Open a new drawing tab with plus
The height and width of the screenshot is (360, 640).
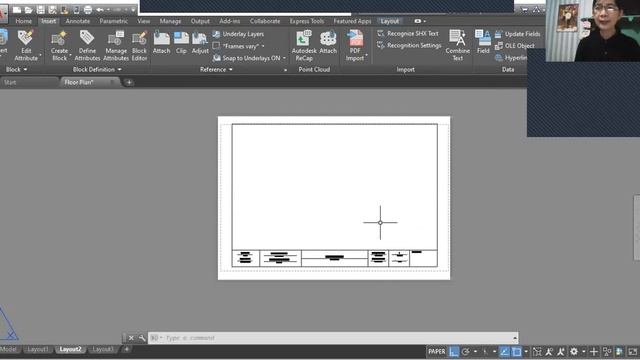tap(129, 82)
